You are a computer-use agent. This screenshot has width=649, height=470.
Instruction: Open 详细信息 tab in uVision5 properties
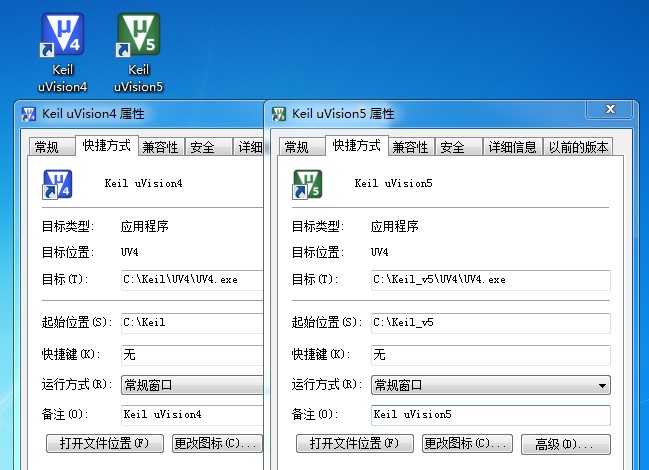pos(512,147)
